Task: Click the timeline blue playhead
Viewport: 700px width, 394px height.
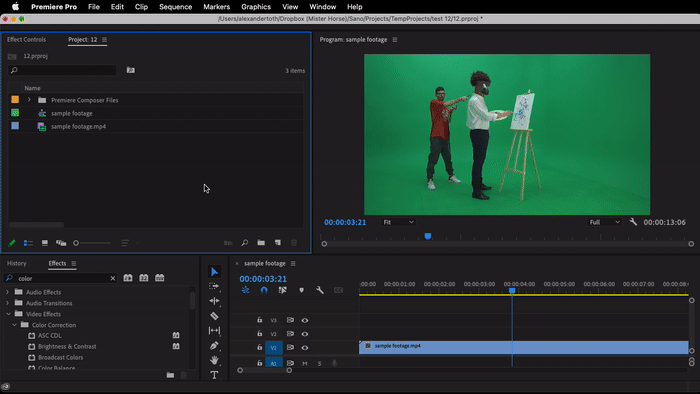Action: tap(512, 291)
